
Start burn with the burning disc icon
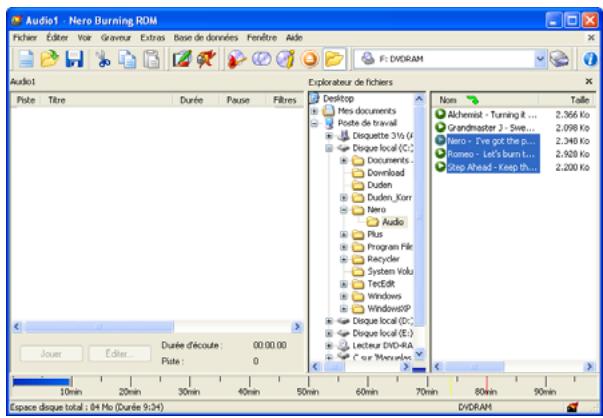click(x=237, y=59)
